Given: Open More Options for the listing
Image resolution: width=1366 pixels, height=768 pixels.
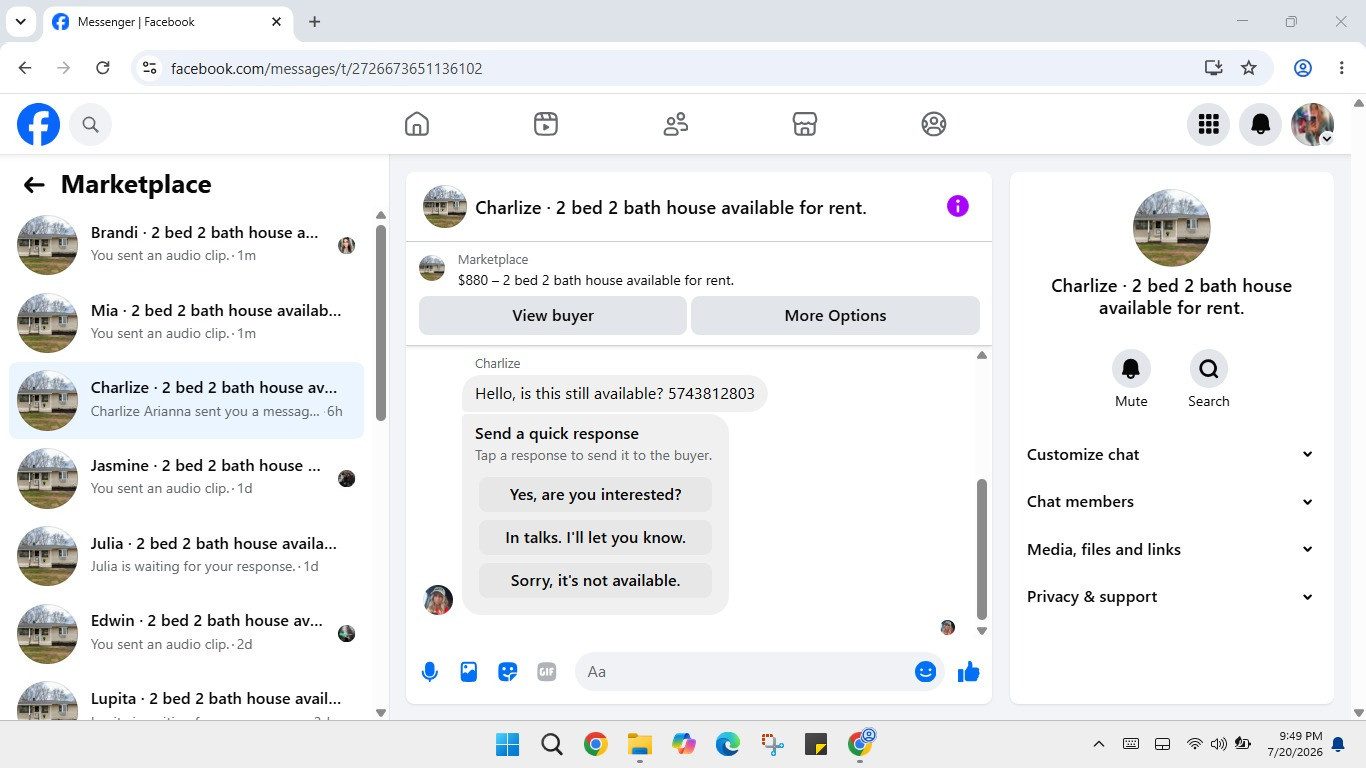Looking at the screenshot, I should pos(835,316).
